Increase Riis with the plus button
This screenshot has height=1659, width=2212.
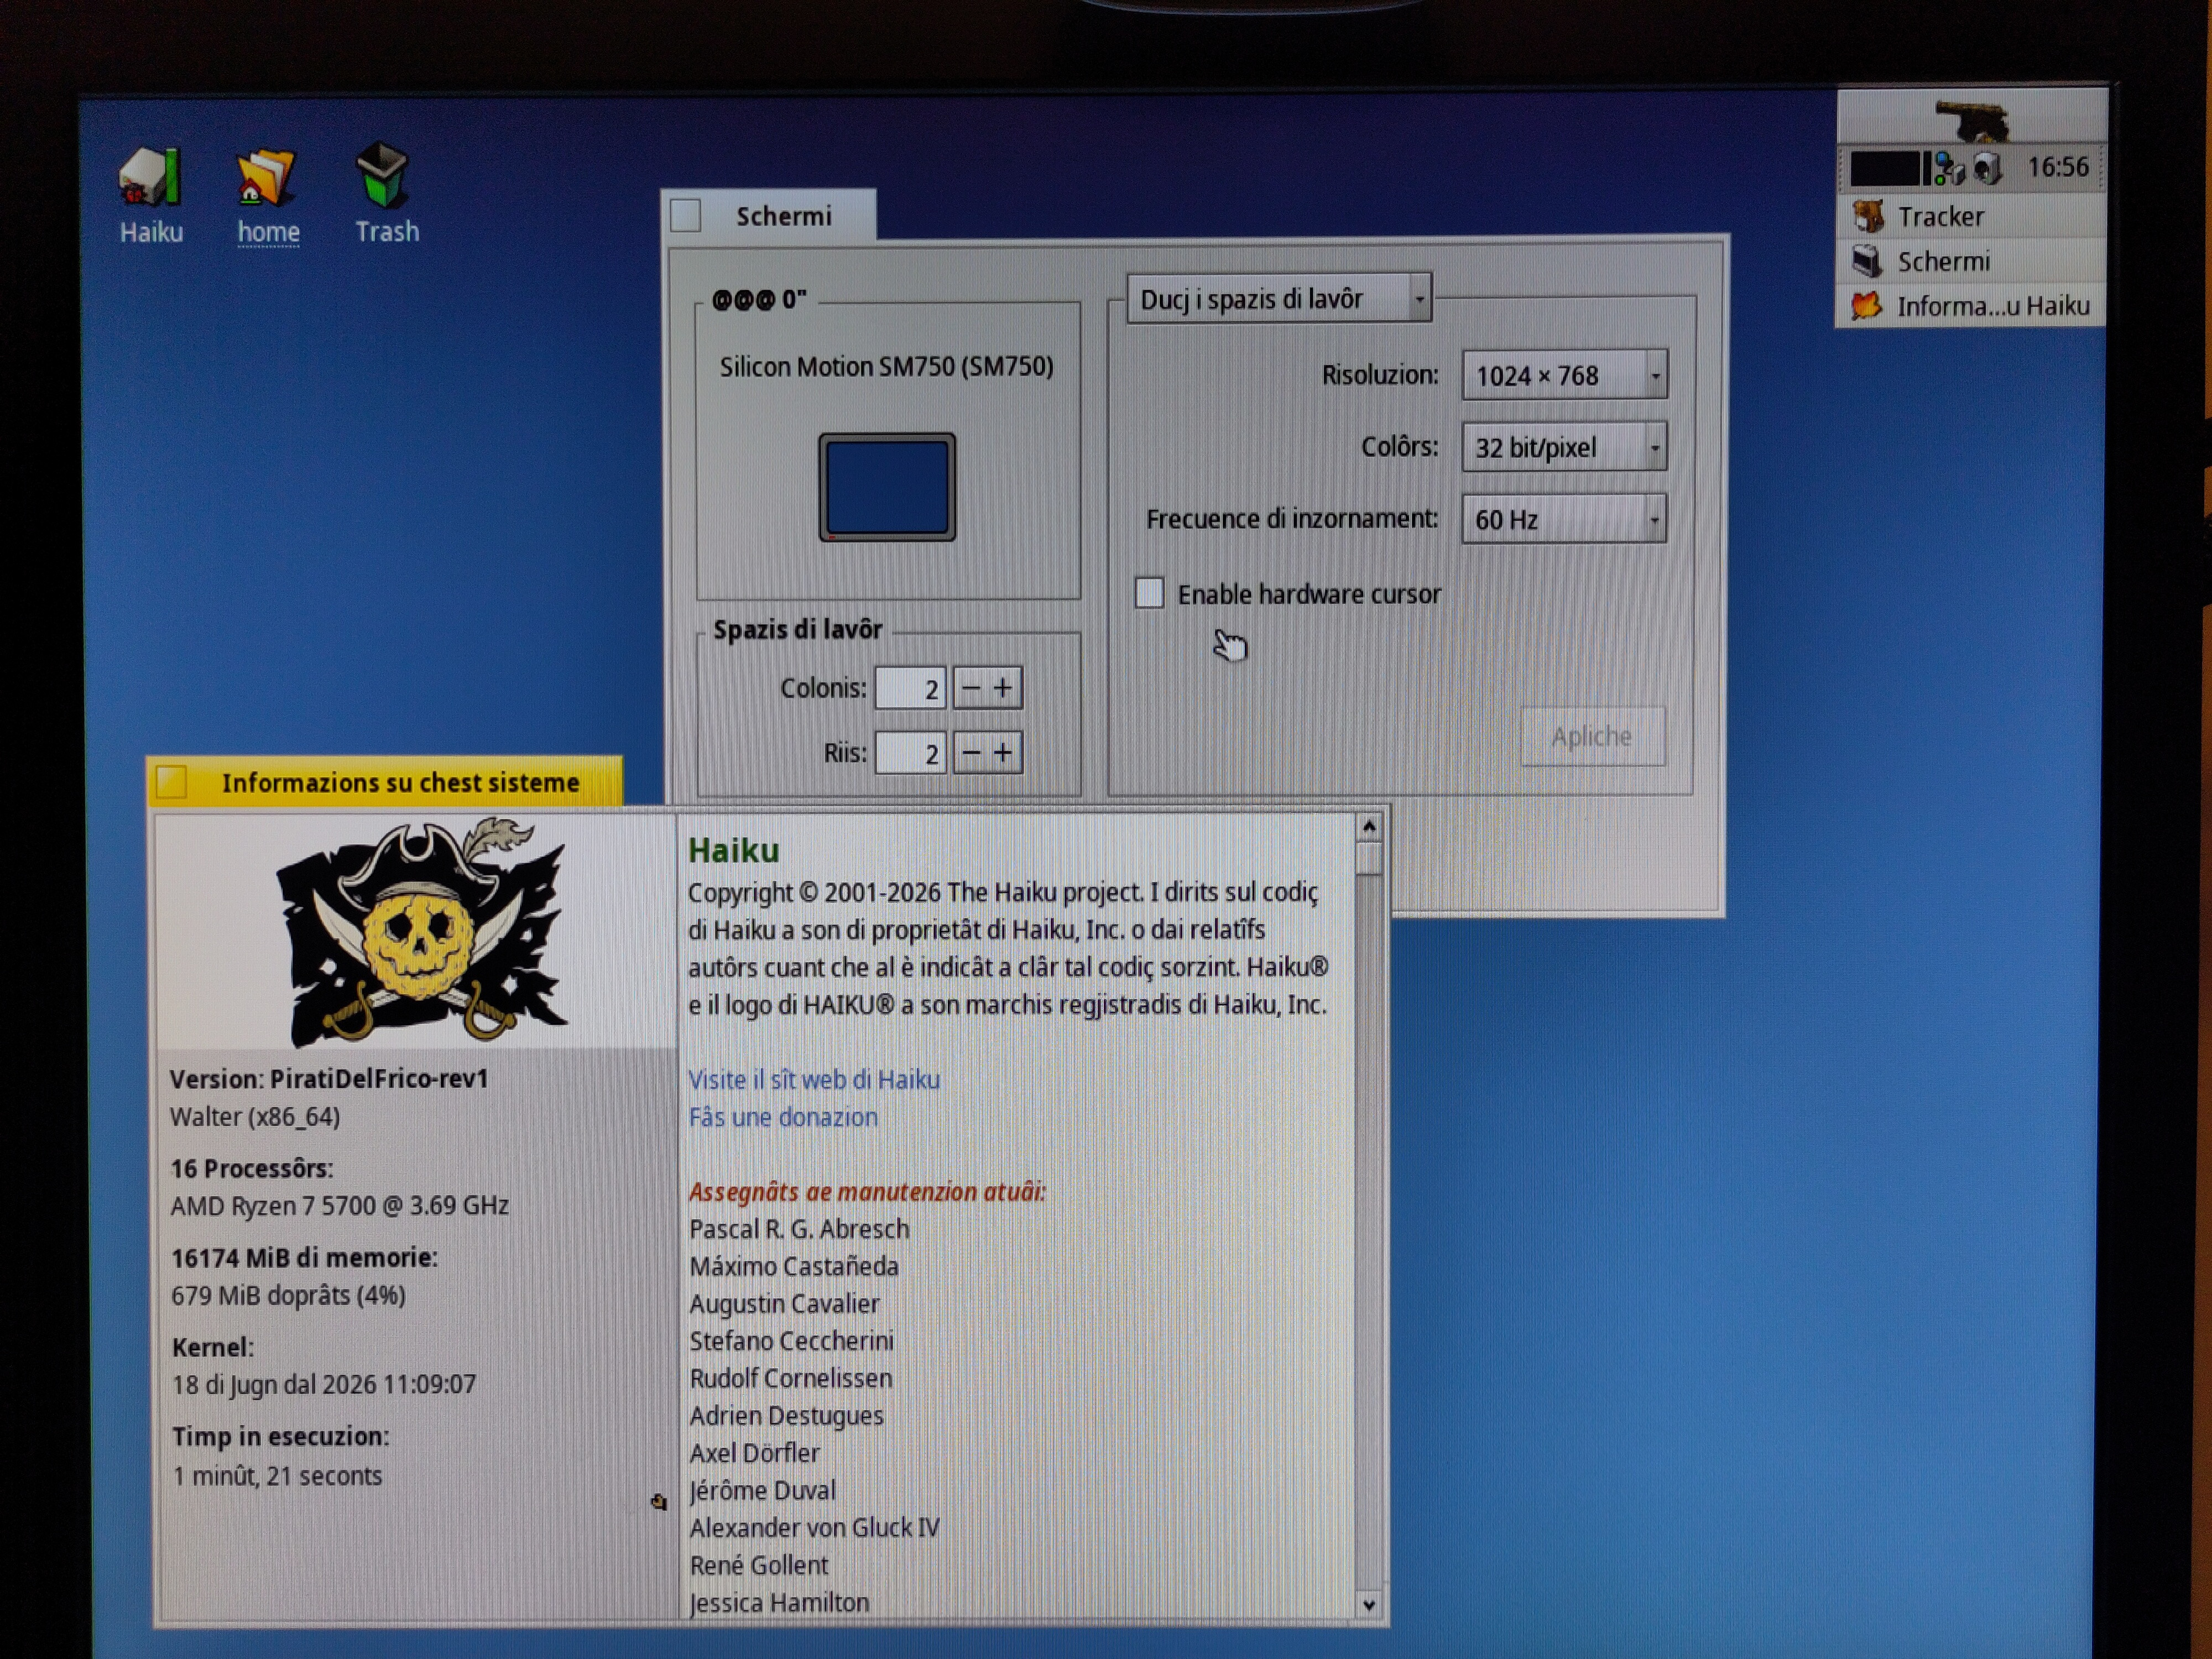1004,752
